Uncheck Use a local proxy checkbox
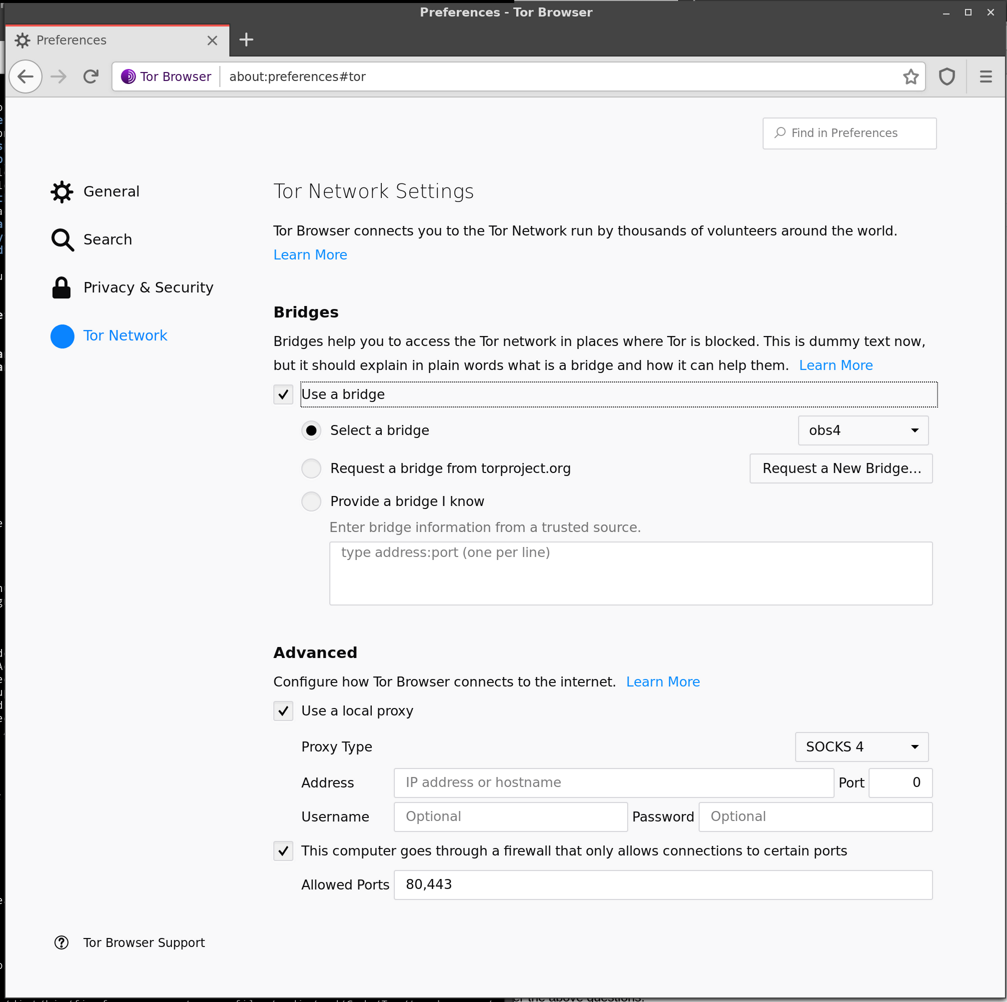This screenshot has width=1007, height=1002. tap(283, 711)
